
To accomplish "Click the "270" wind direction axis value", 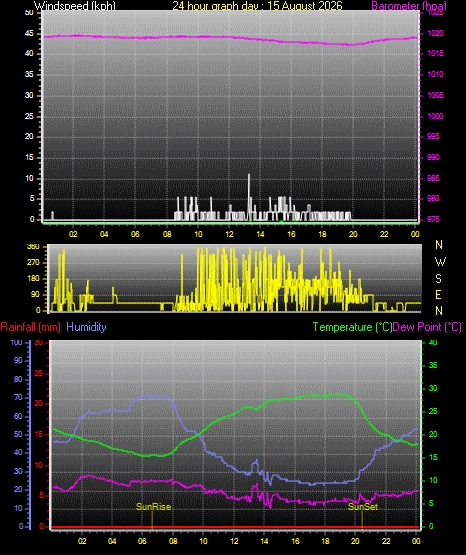I will [x=33, y=263].
